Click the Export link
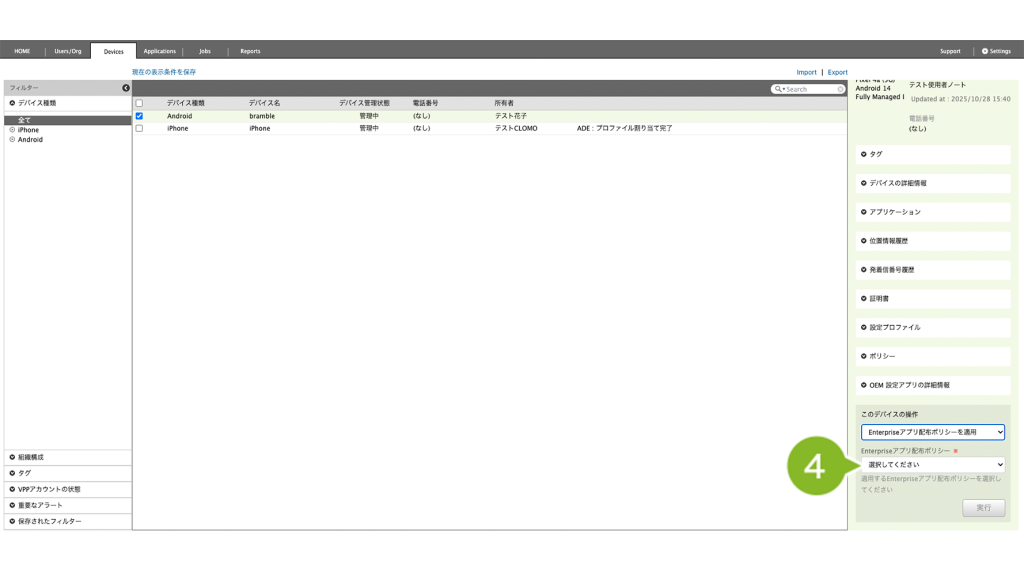Screen dimensions: 1024x576 tap(837, 72)
